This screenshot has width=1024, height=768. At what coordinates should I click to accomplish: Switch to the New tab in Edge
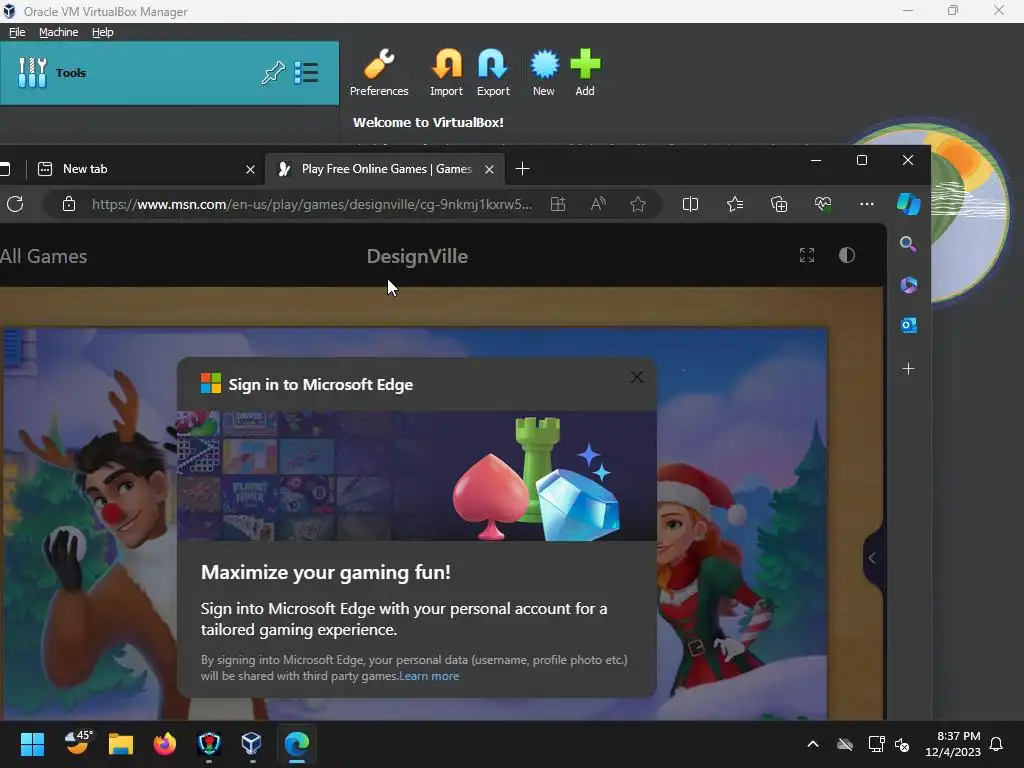[147, 169]
